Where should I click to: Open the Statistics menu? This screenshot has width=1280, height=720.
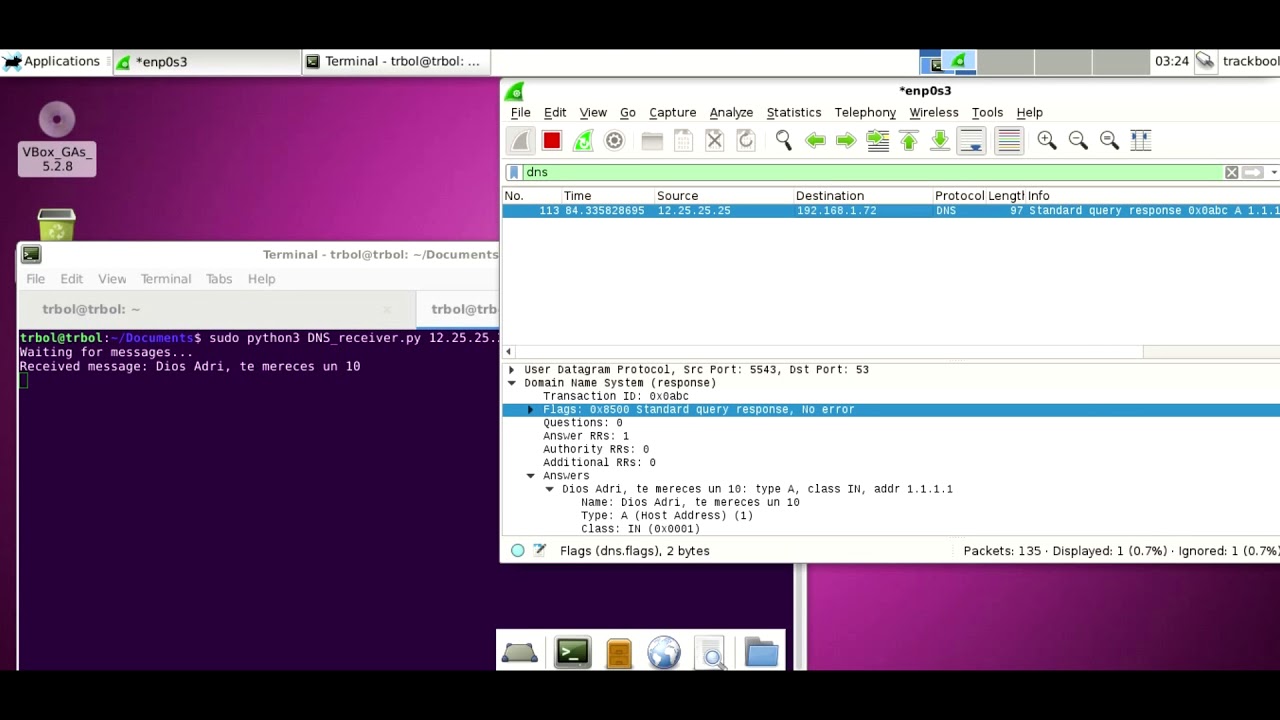794,112
